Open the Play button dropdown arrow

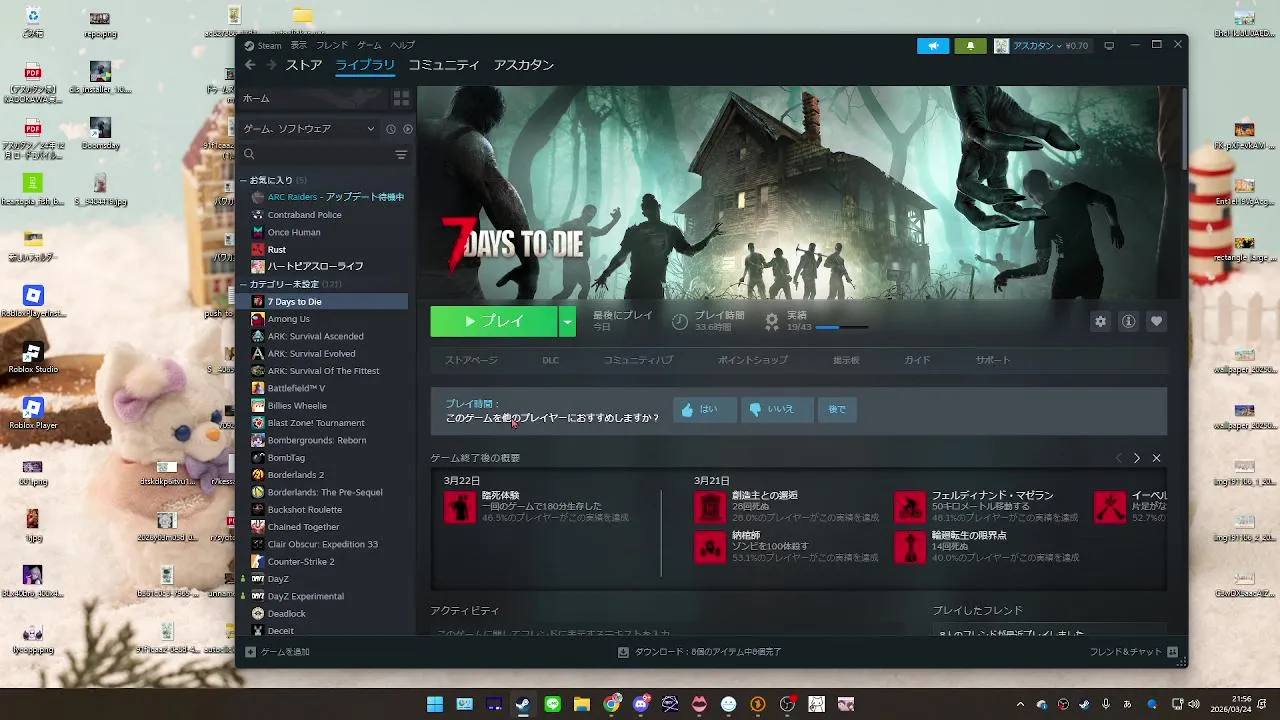[x=567, y=321]
